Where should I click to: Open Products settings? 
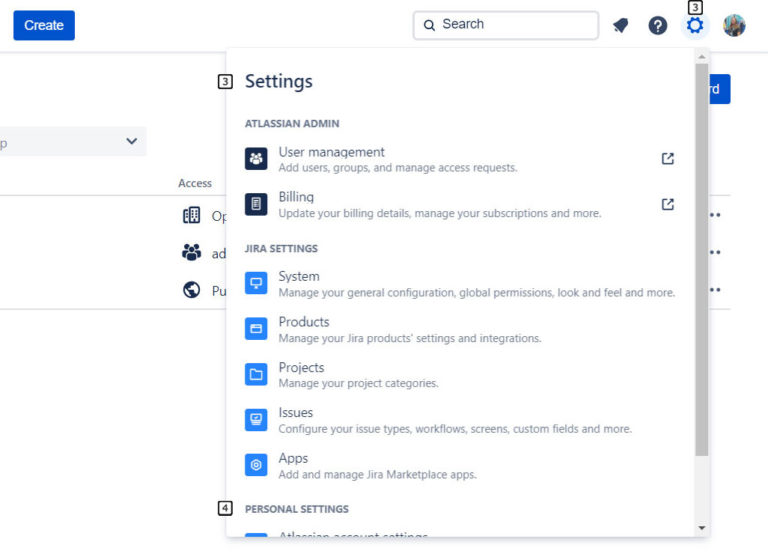click(x=460, y=329)
